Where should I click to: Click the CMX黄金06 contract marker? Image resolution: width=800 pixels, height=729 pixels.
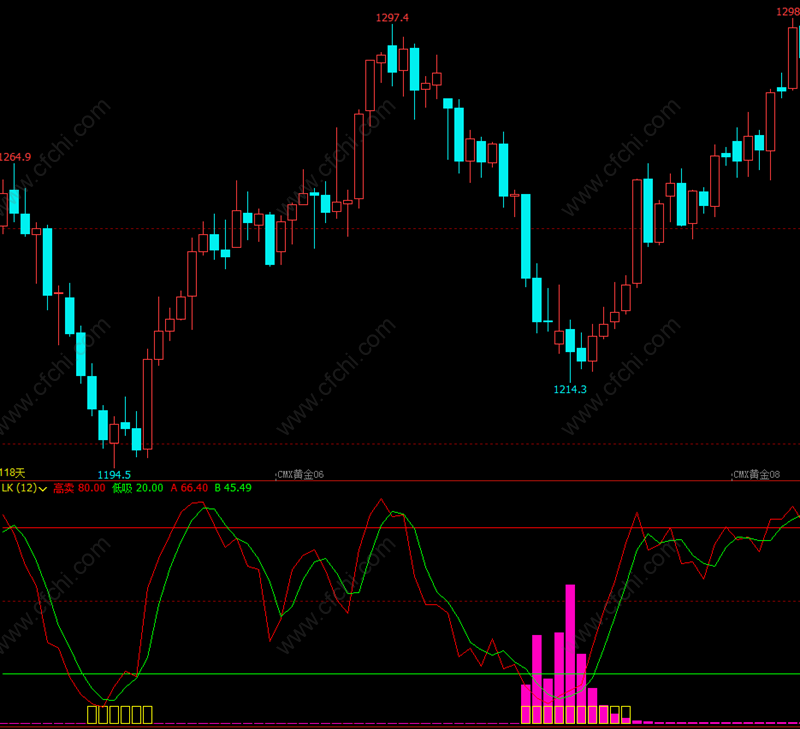300,474
